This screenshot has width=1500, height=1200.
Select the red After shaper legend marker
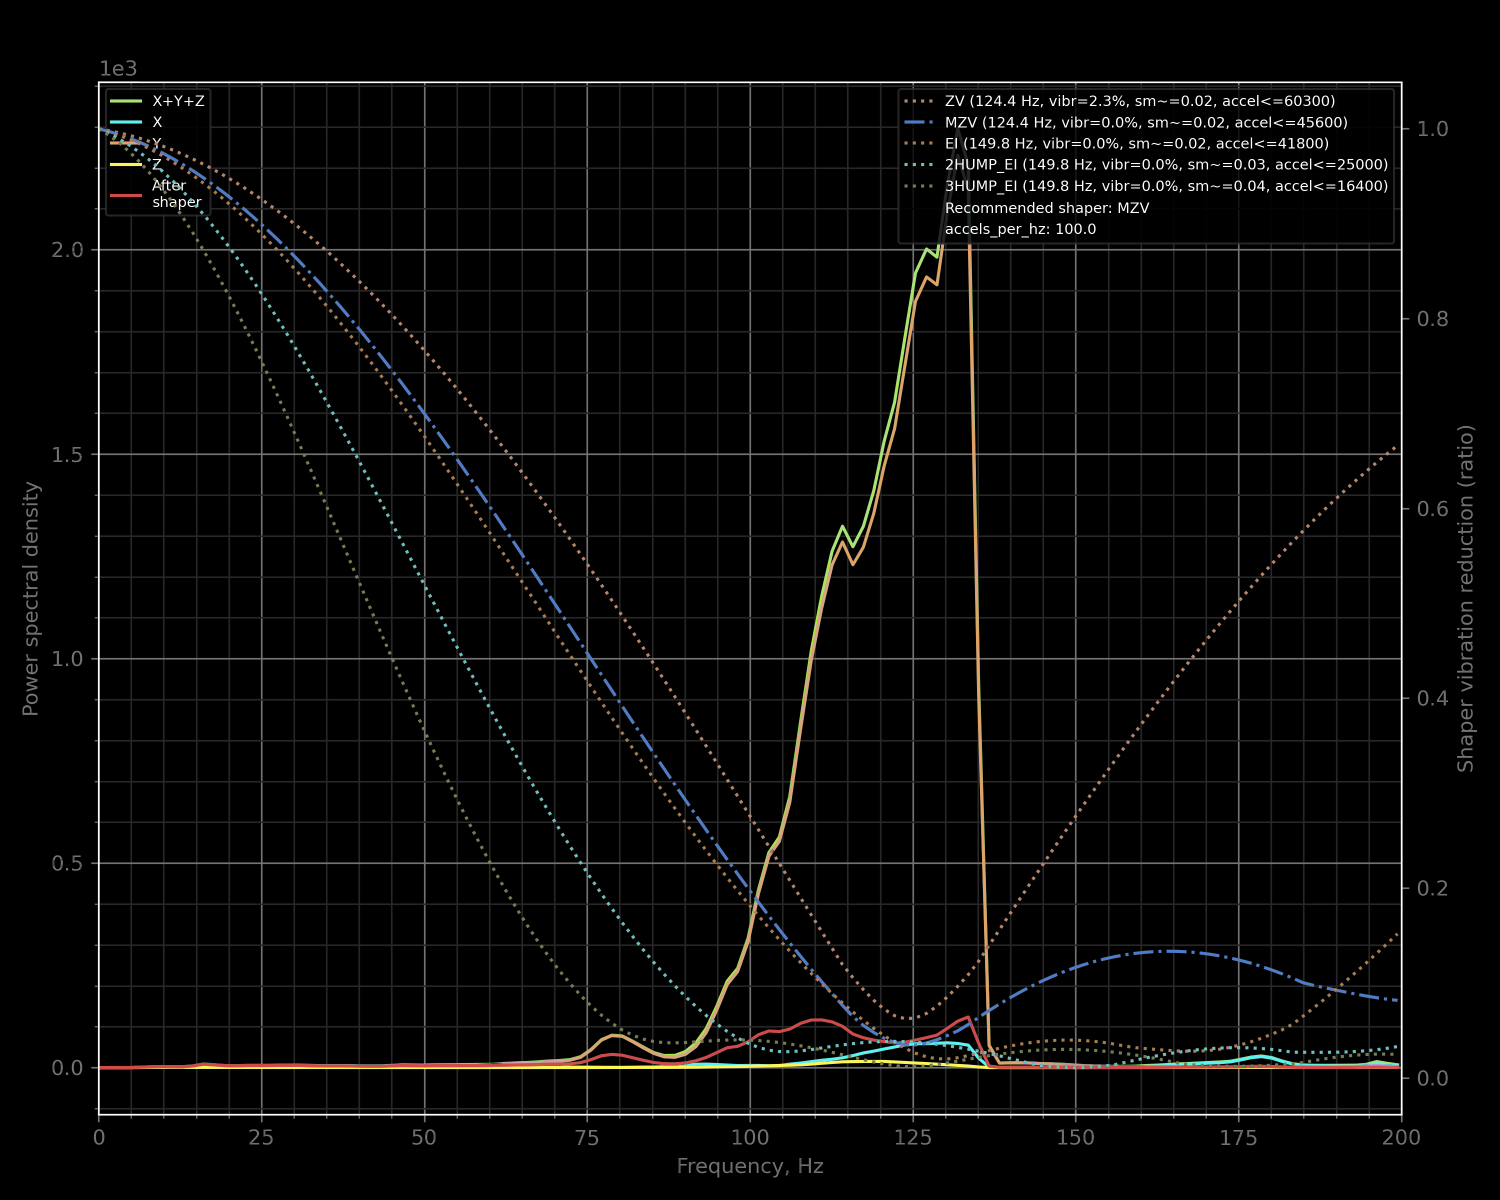tap(127, 193)
